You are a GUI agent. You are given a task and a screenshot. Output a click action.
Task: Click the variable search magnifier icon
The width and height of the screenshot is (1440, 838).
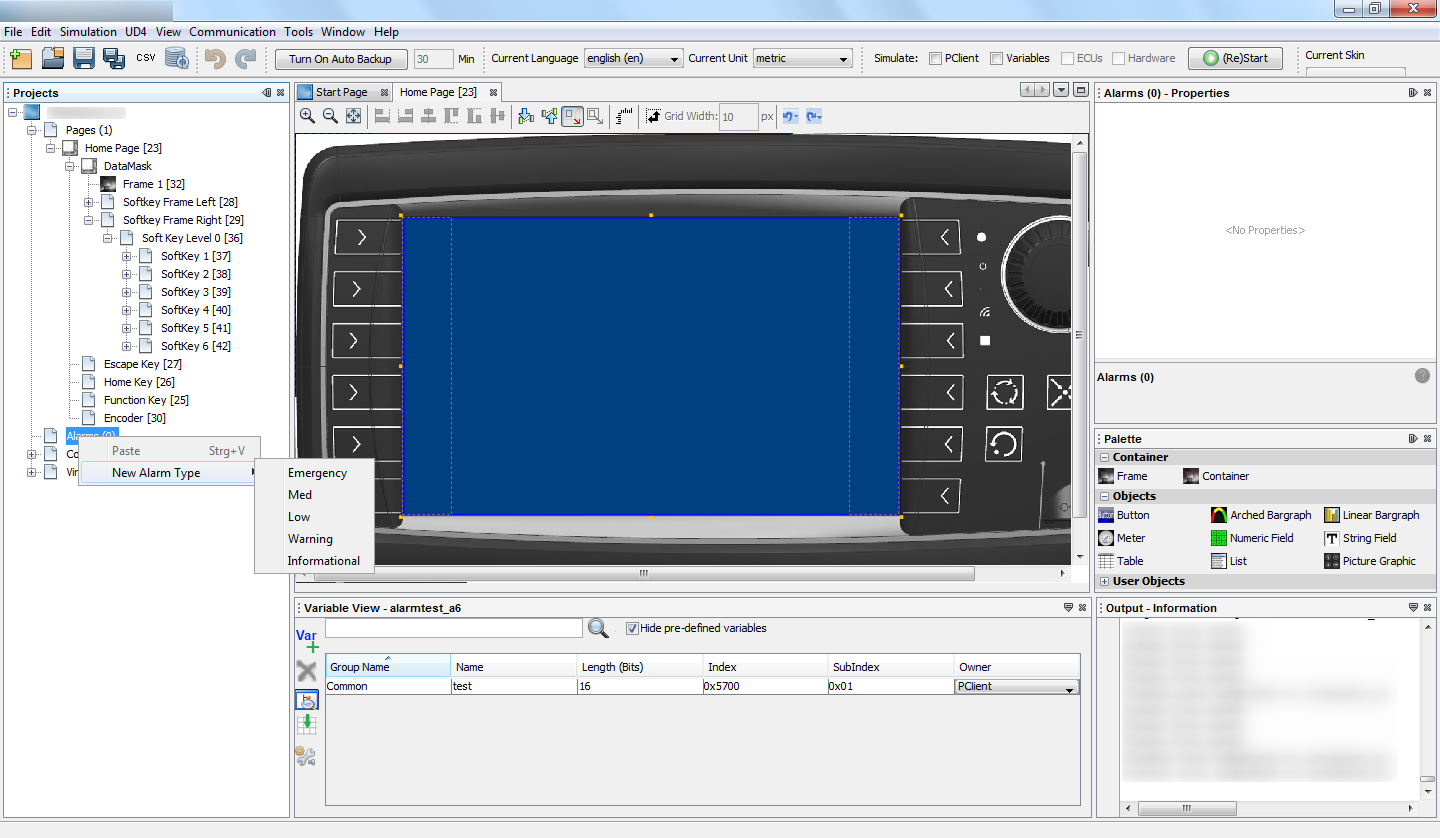(x=598, y=629)
